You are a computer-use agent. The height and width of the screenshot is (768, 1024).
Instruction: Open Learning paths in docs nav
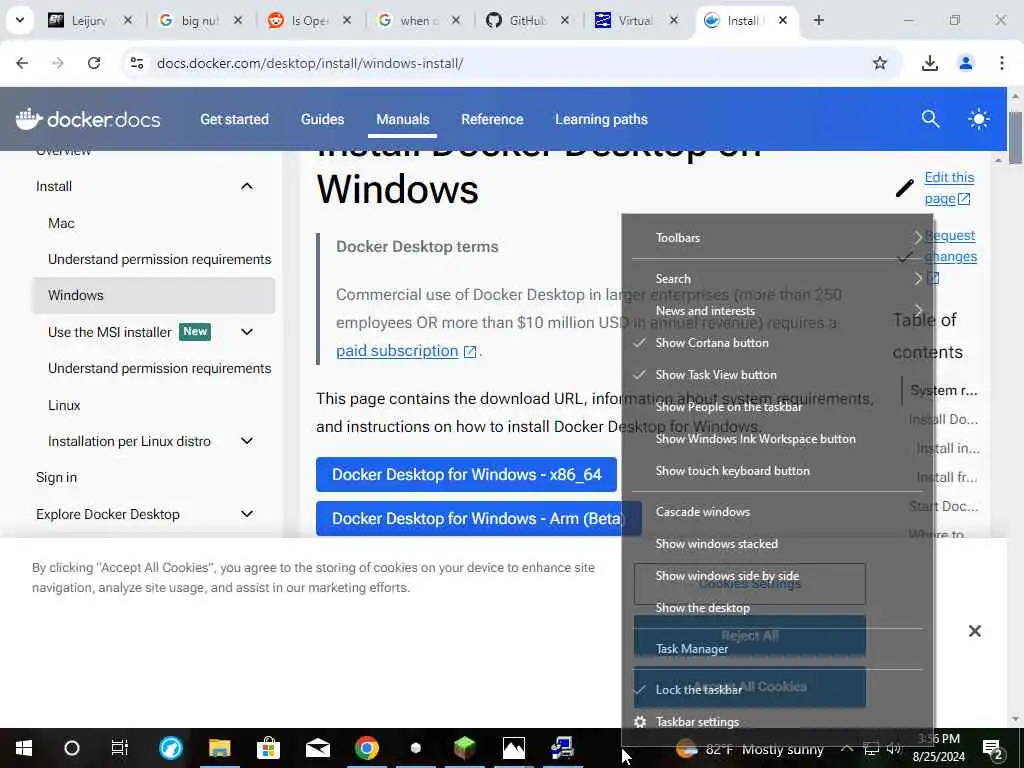tap(601, 120)
